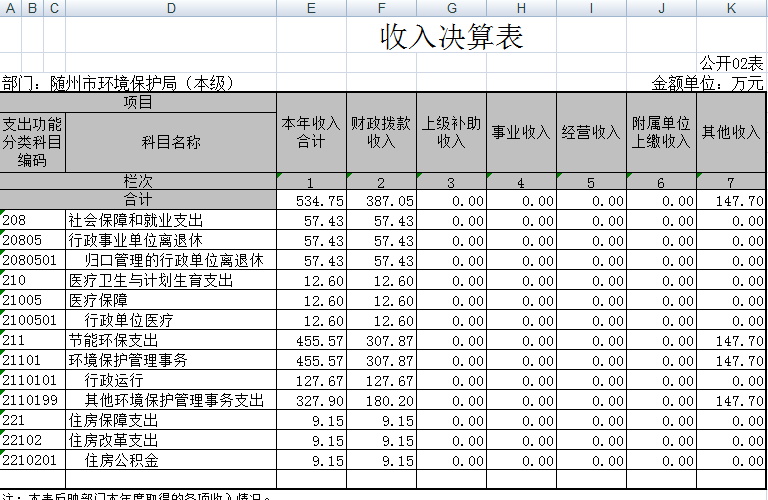Select column D header

click(170, 8)
